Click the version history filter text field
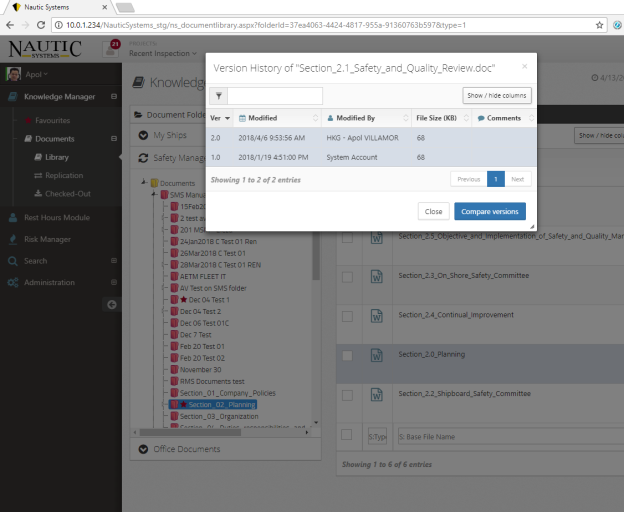624x512 pixels. click(x=275, y=96)
